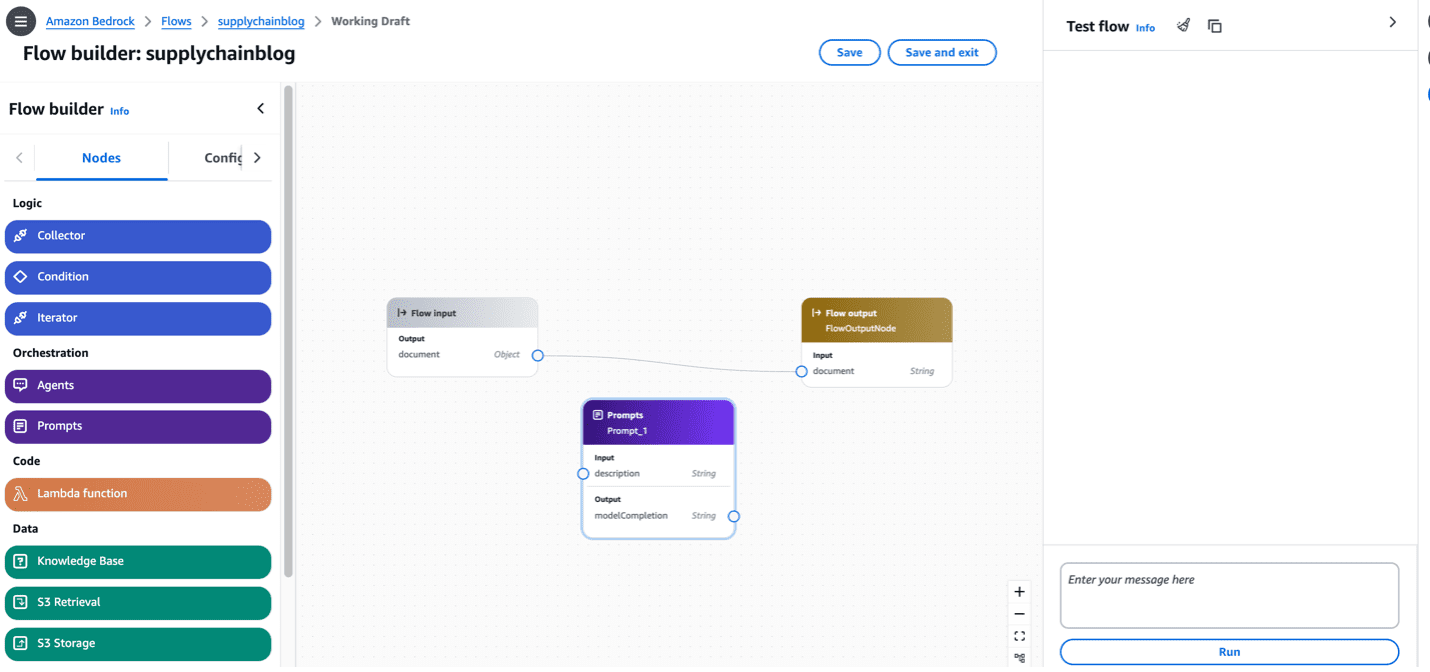This screenshot has width=1430, height=672.
Task: Switch to the Nodes tab
Action: tap(101, 158)
